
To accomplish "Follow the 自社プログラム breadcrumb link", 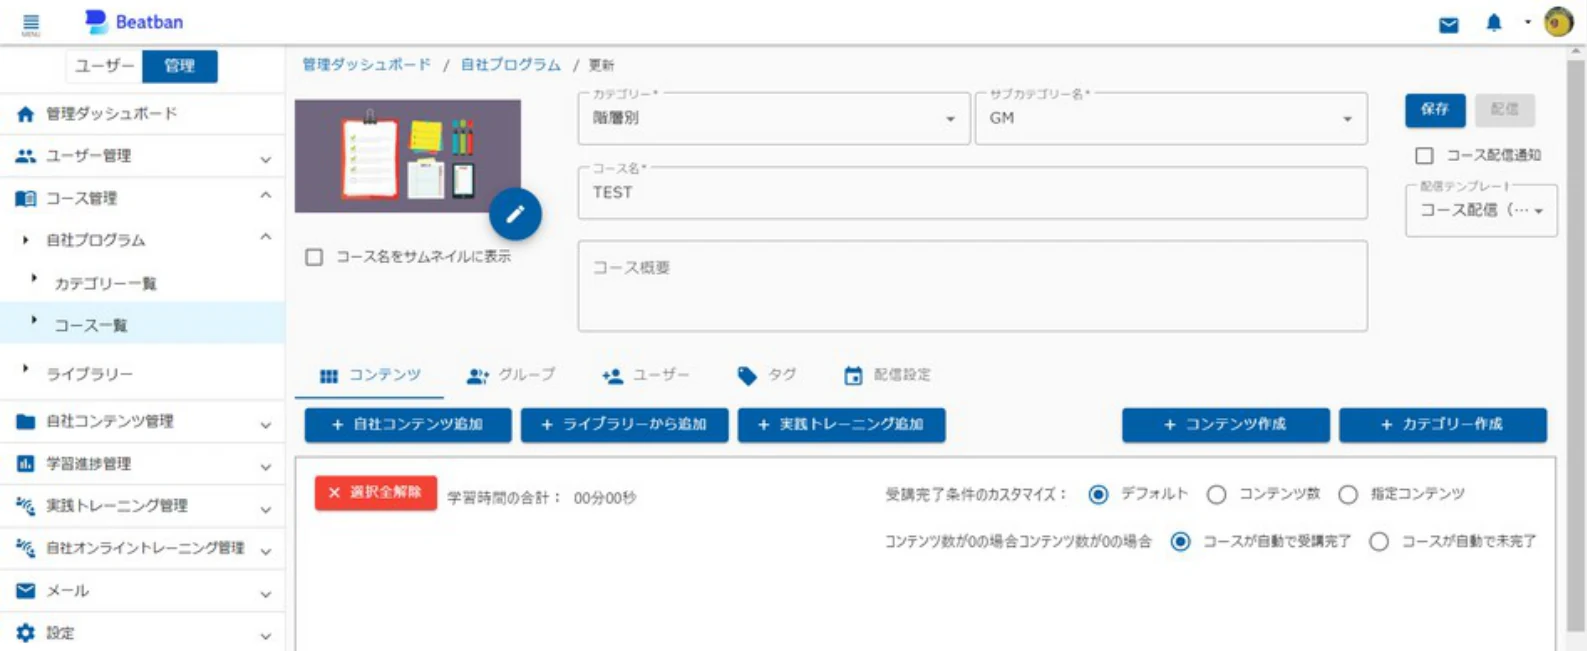I will [510, 65].
